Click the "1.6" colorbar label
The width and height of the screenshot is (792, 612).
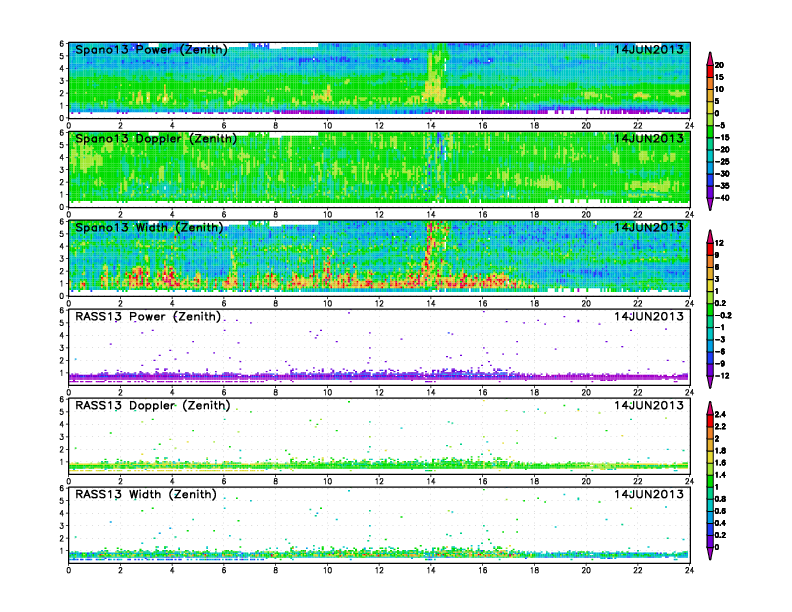click(720, 463)
